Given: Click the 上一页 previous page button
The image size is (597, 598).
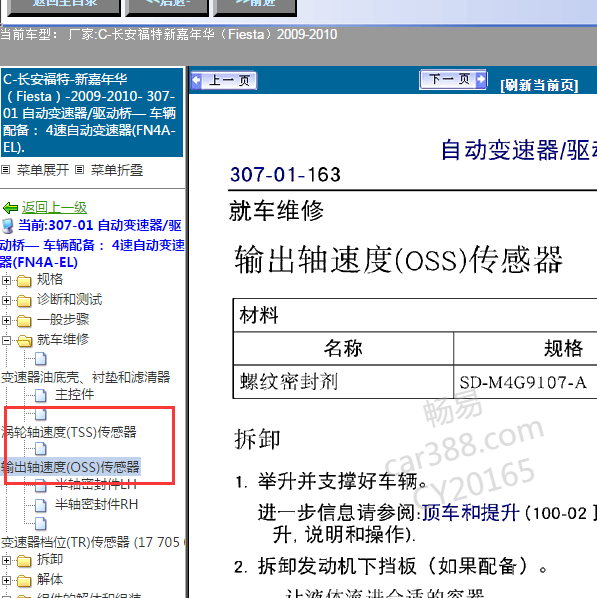Looking at the screenshot, I should (224, 80).
